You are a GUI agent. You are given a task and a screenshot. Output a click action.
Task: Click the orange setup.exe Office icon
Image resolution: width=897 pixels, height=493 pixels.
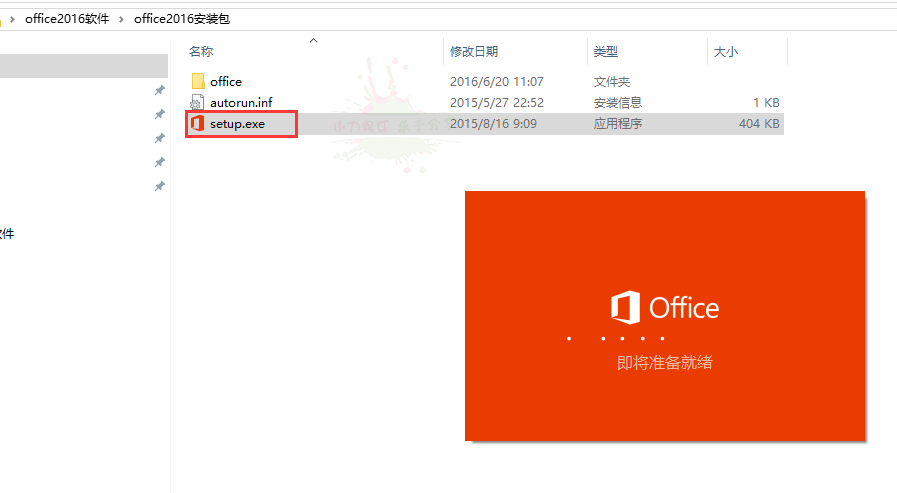[198, 124]
